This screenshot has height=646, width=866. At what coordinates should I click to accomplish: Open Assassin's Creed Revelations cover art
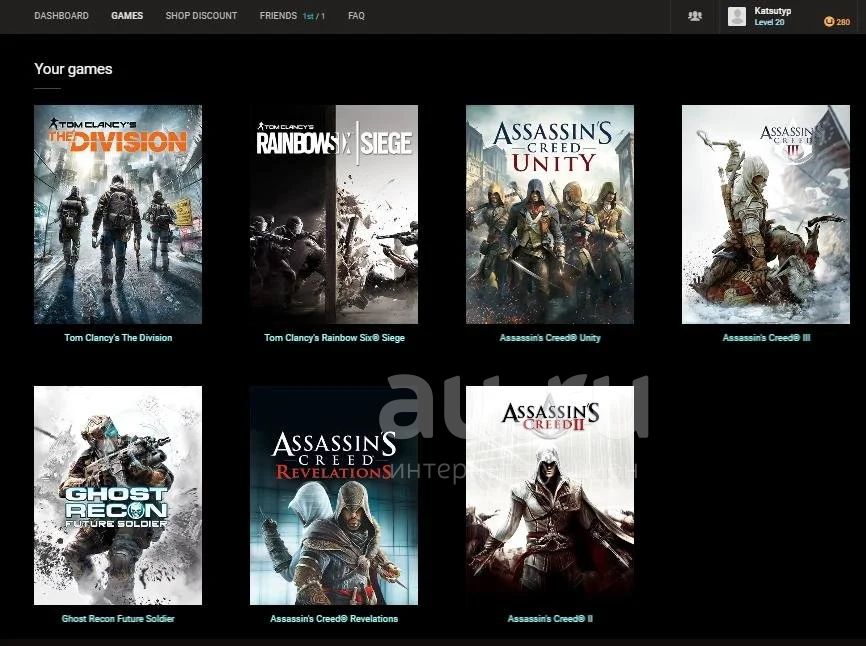pyautogui.click(x=334, y=495)
